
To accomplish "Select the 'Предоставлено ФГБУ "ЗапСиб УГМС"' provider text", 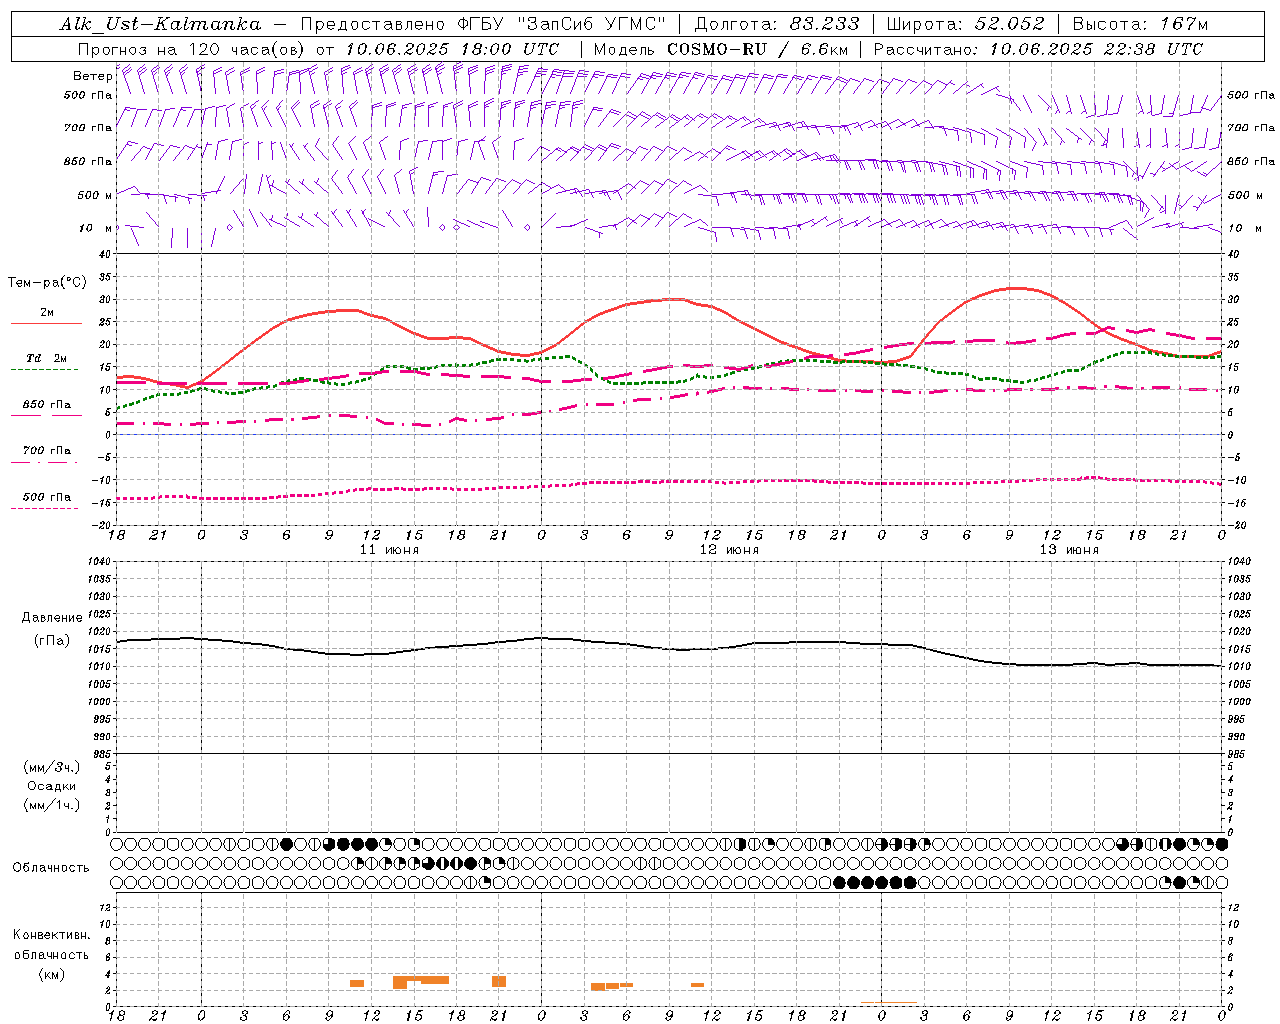I will 483,24.
